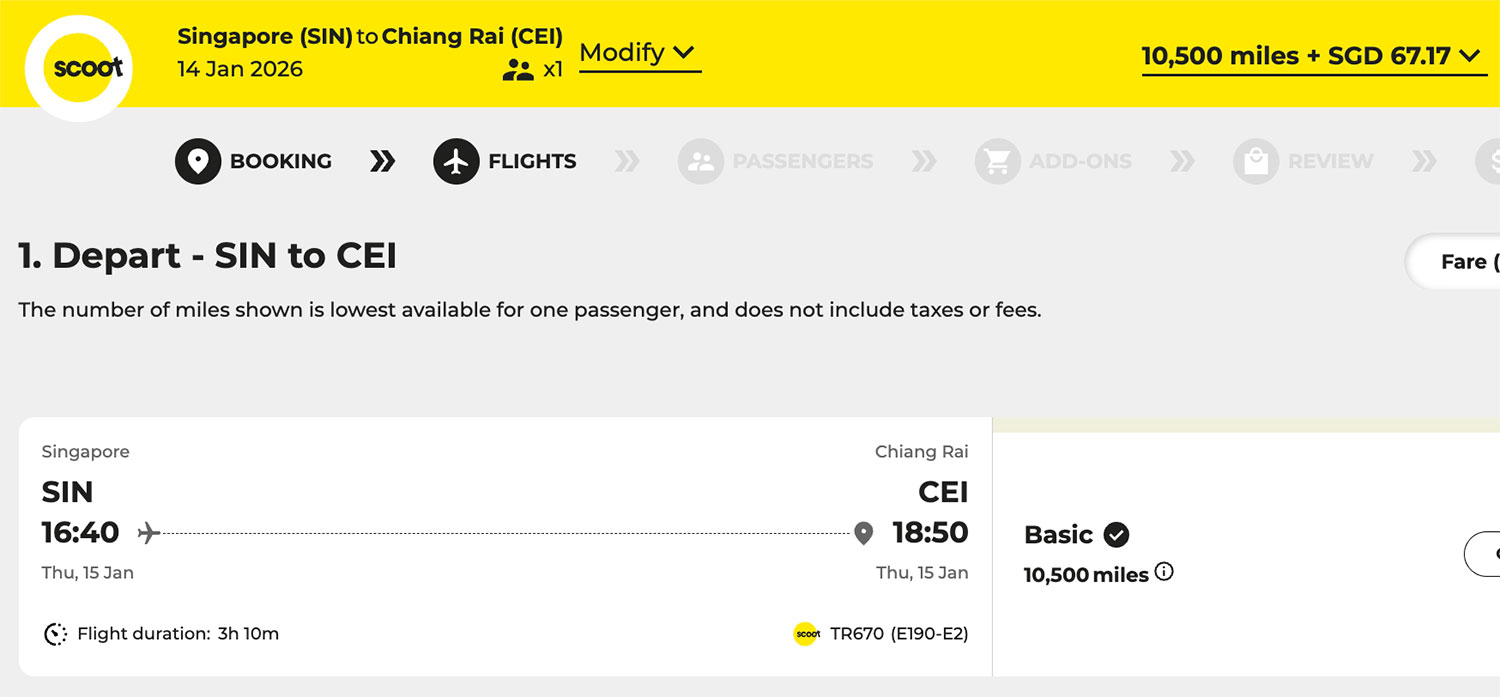Go to the ADD-ONS step
Image resolution: width=1500 pixels, height=697 pixels.
pos(1080,161)
